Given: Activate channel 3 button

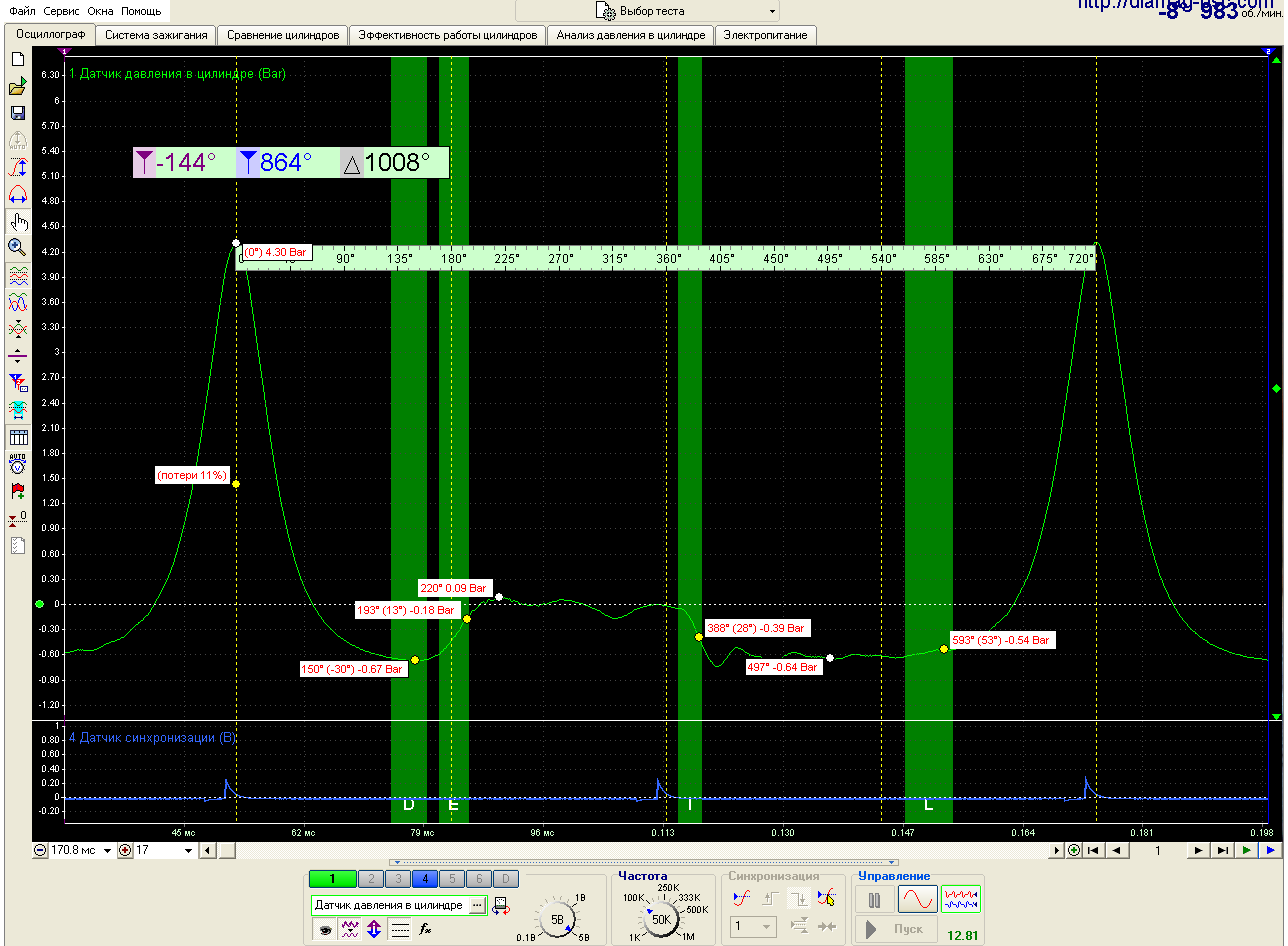Looking at the screenshot, I should coord(397,879).
